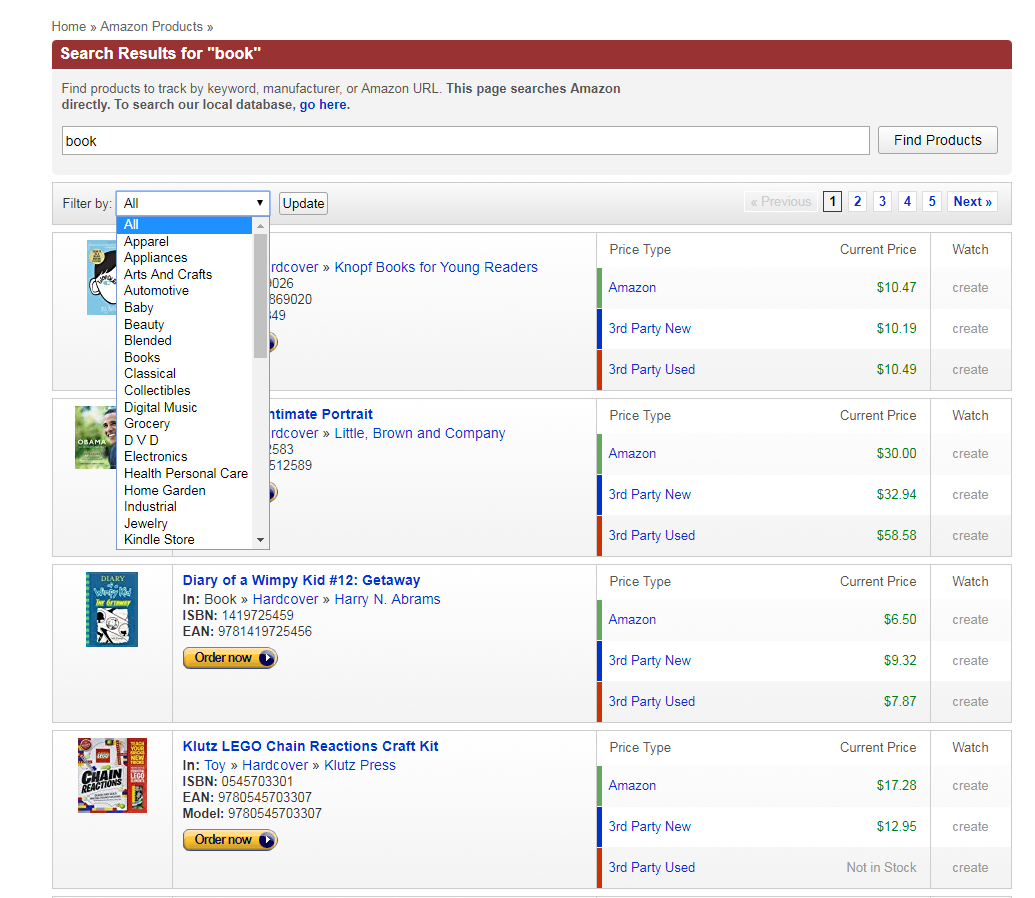Open 3rd Party New link priced $9.32

(650, 660)
